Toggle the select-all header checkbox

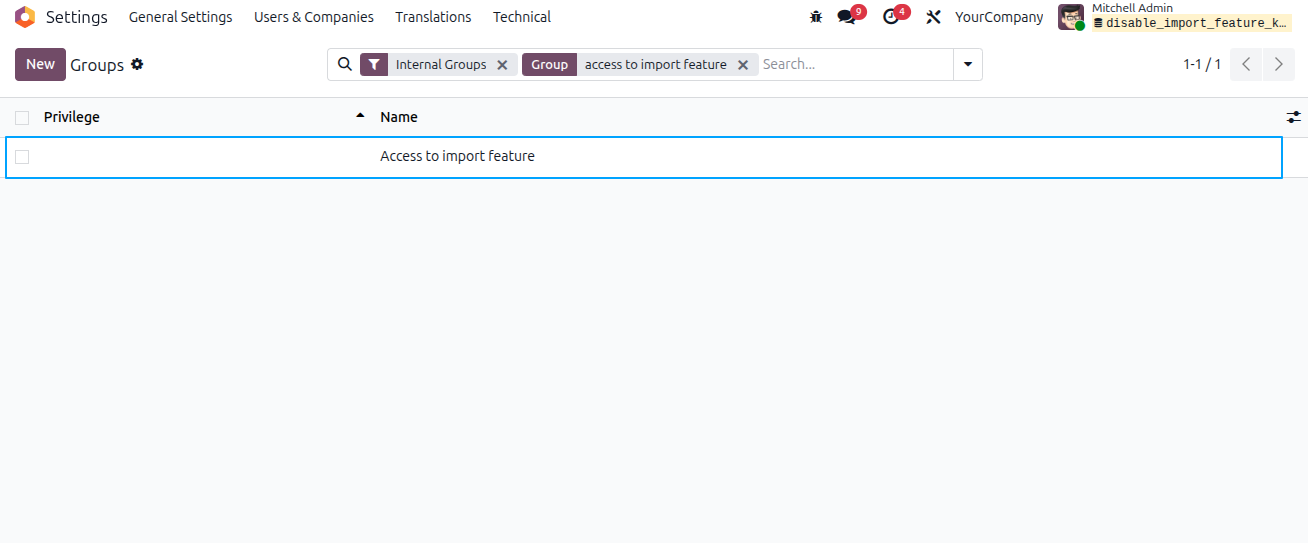pos(22,117)
